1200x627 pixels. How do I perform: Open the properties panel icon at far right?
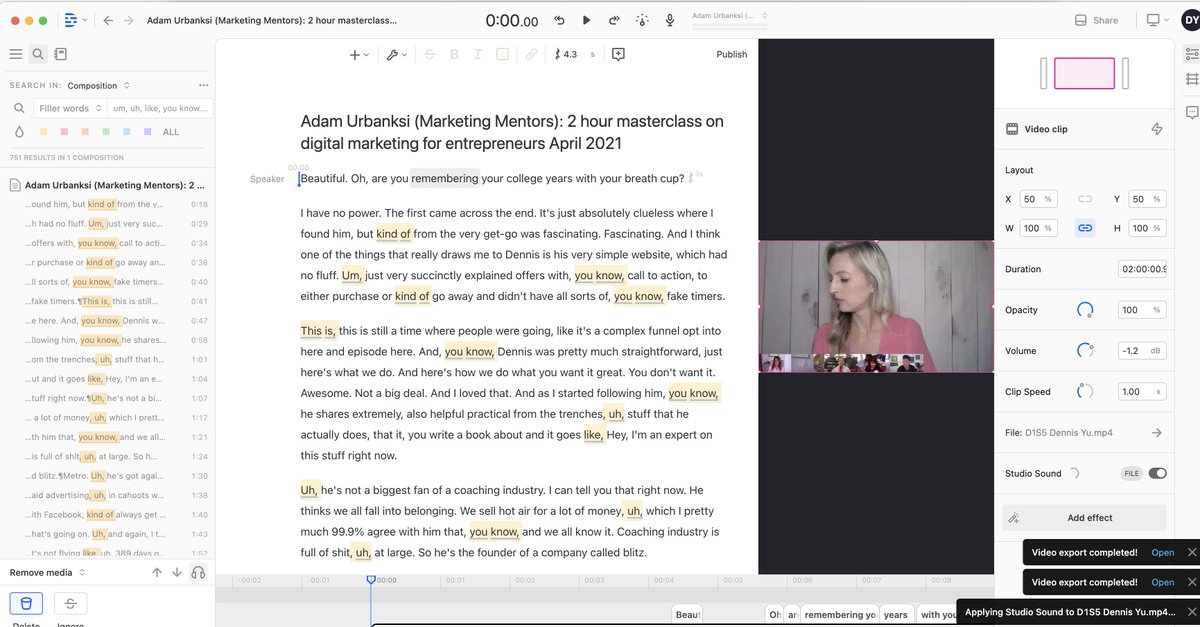[x=1191, y=52]
